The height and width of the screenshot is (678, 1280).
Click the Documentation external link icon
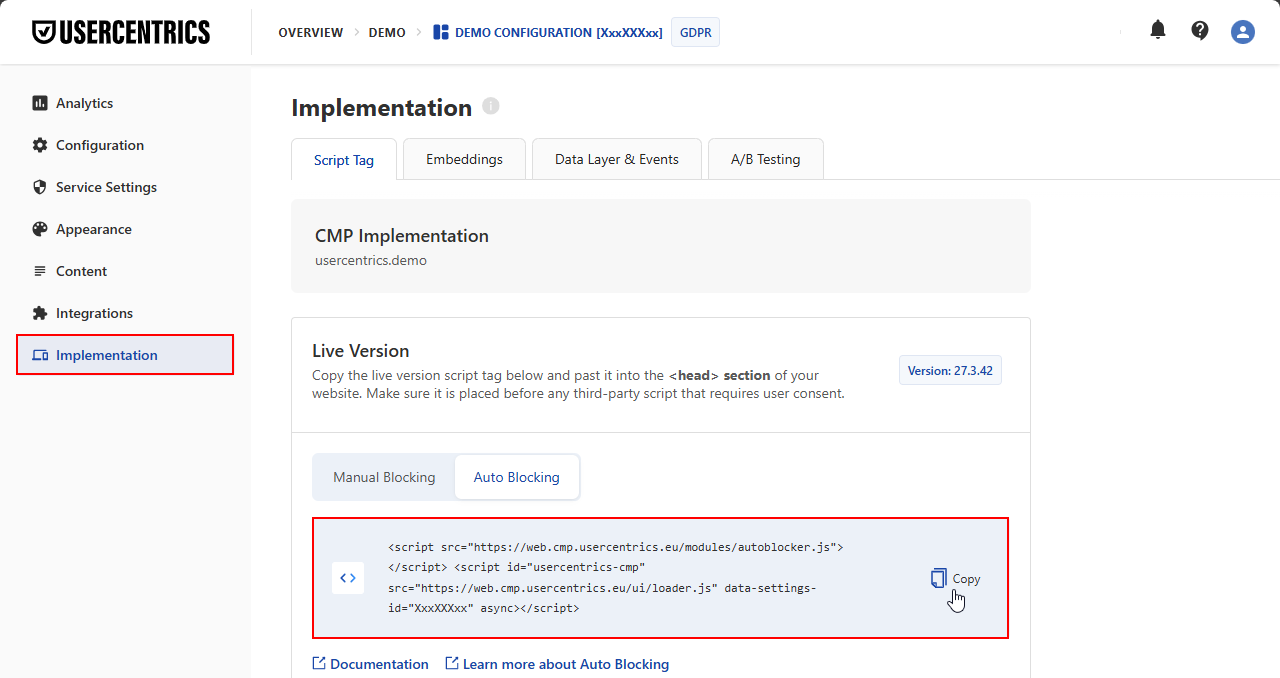[319, 663]
